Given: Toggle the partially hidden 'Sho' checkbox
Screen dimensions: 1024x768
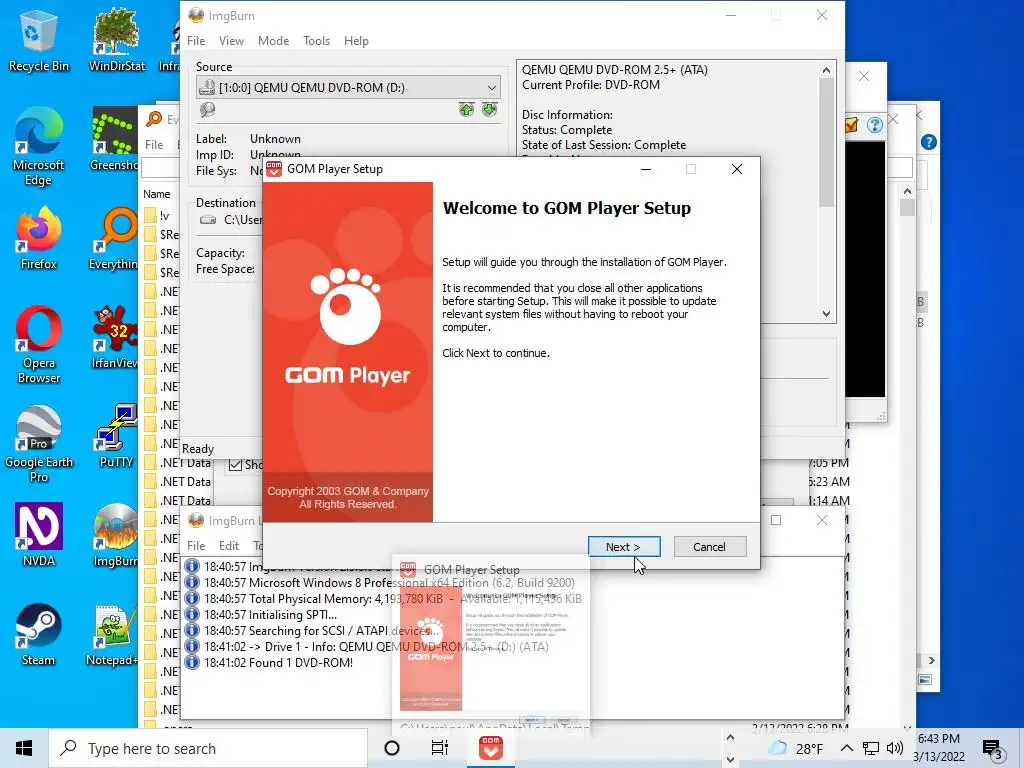Looking at the screenshot, I should 236,465.
